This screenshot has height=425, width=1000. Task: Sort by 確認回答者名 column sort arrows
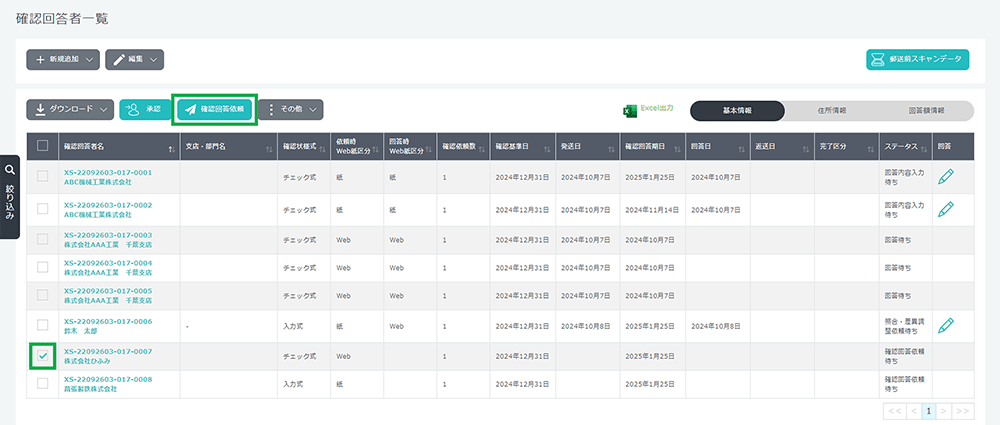(173, 148)
